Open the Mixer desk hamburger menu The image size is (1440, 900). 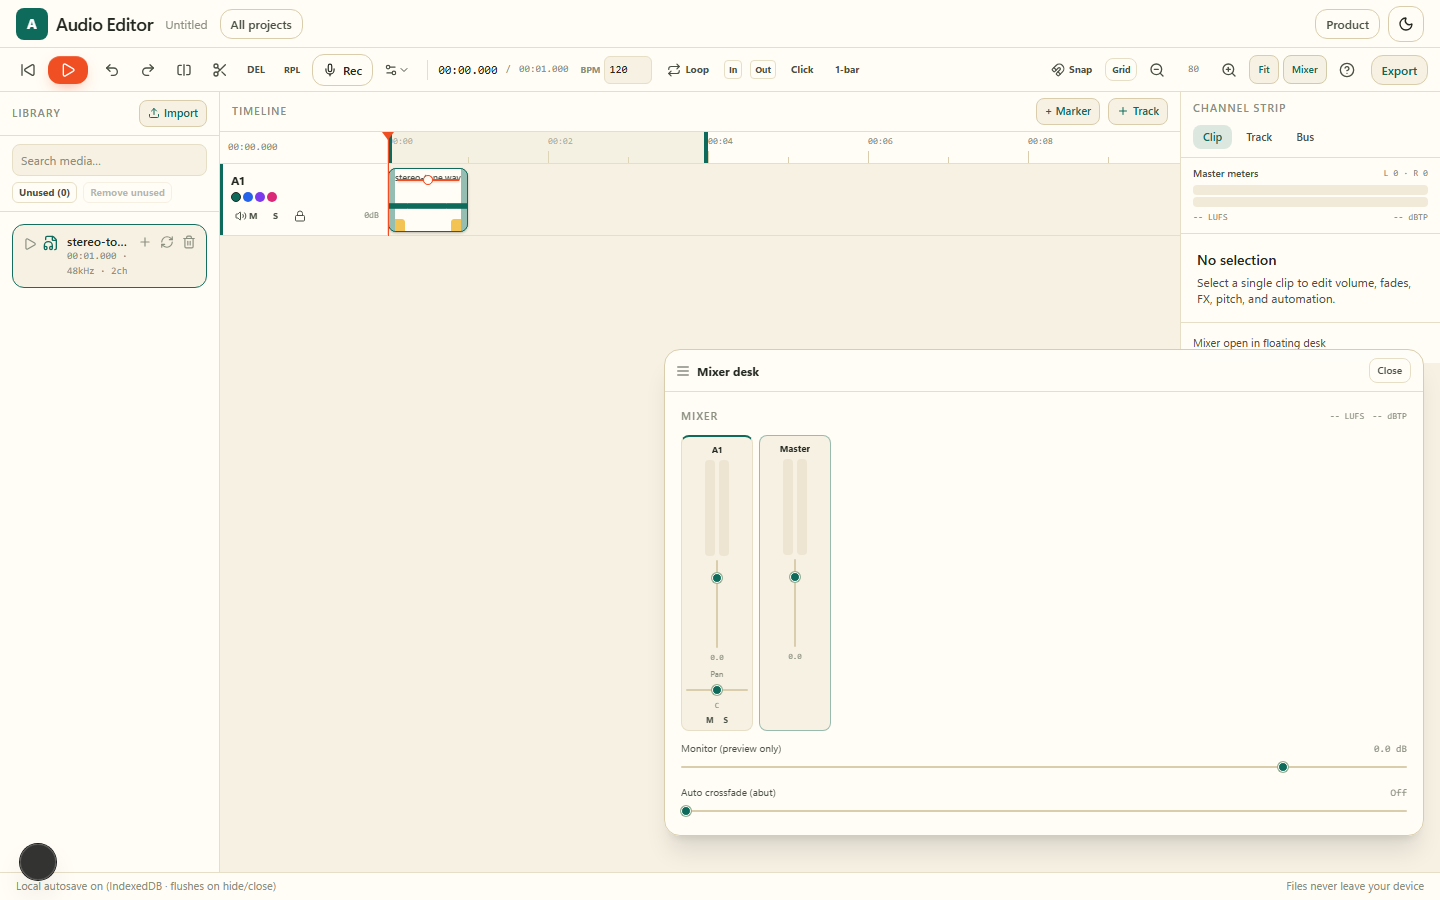(x=683, y=371)
